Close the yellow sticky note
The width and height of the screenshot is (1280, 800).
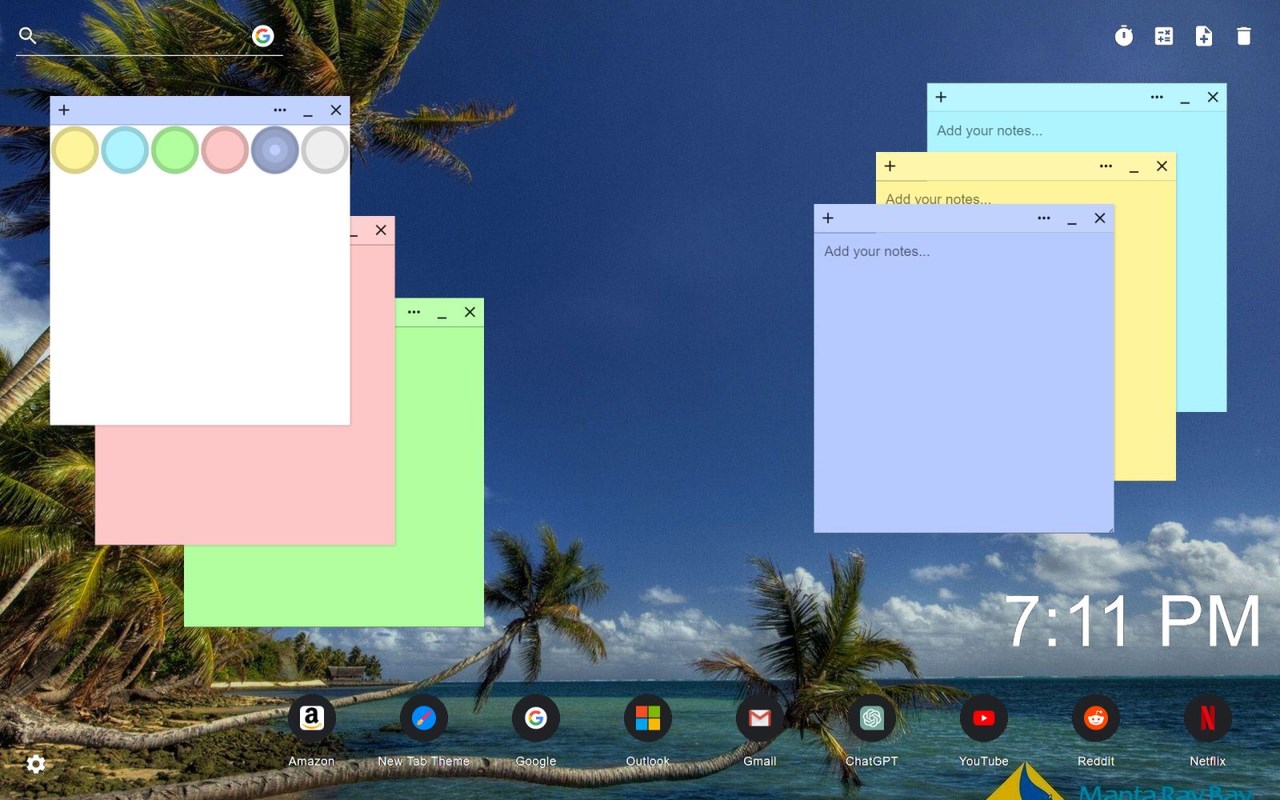(x=1162, y=166)
